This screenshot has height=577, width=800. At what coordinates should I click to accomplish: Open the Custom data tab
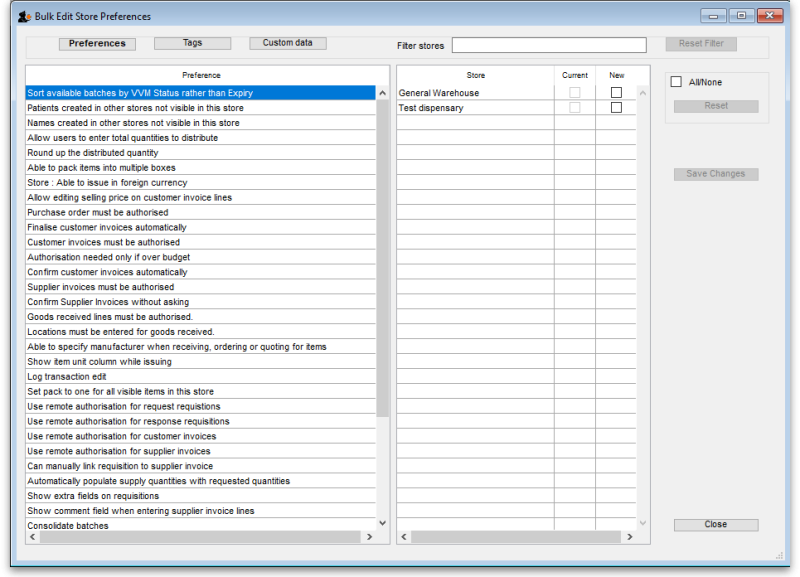point(288,44)
